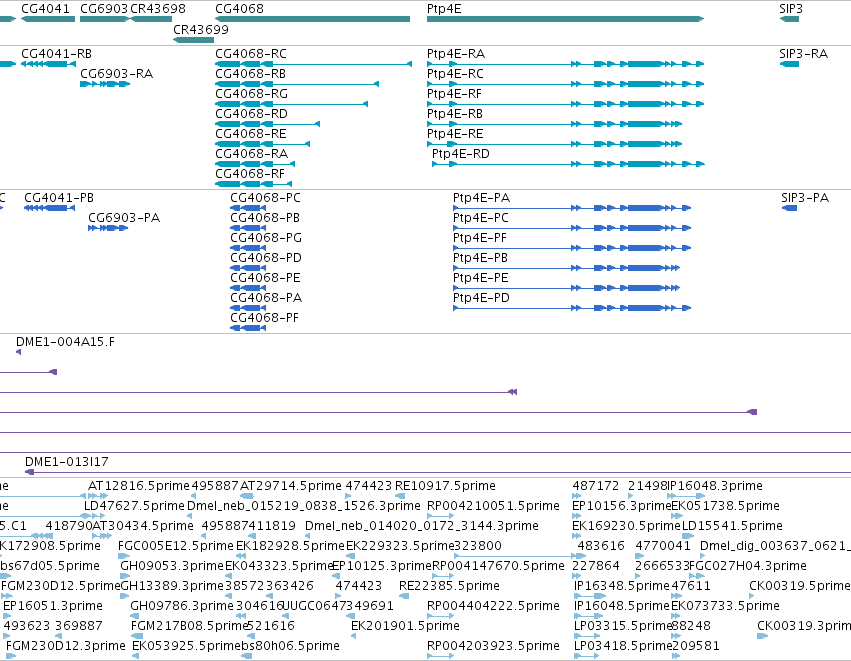851x661 pixels.
Task: Select protein Ptp4E-PD
Action: coord(481,298)
